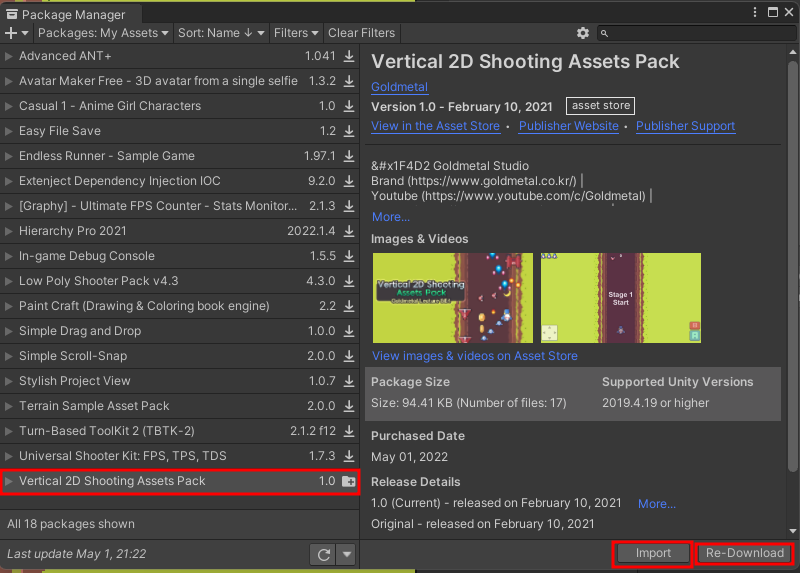Open Sort: Name dropdown
Image resolution: width=800 pixels, height=573 pixels.
click(221, 33)
